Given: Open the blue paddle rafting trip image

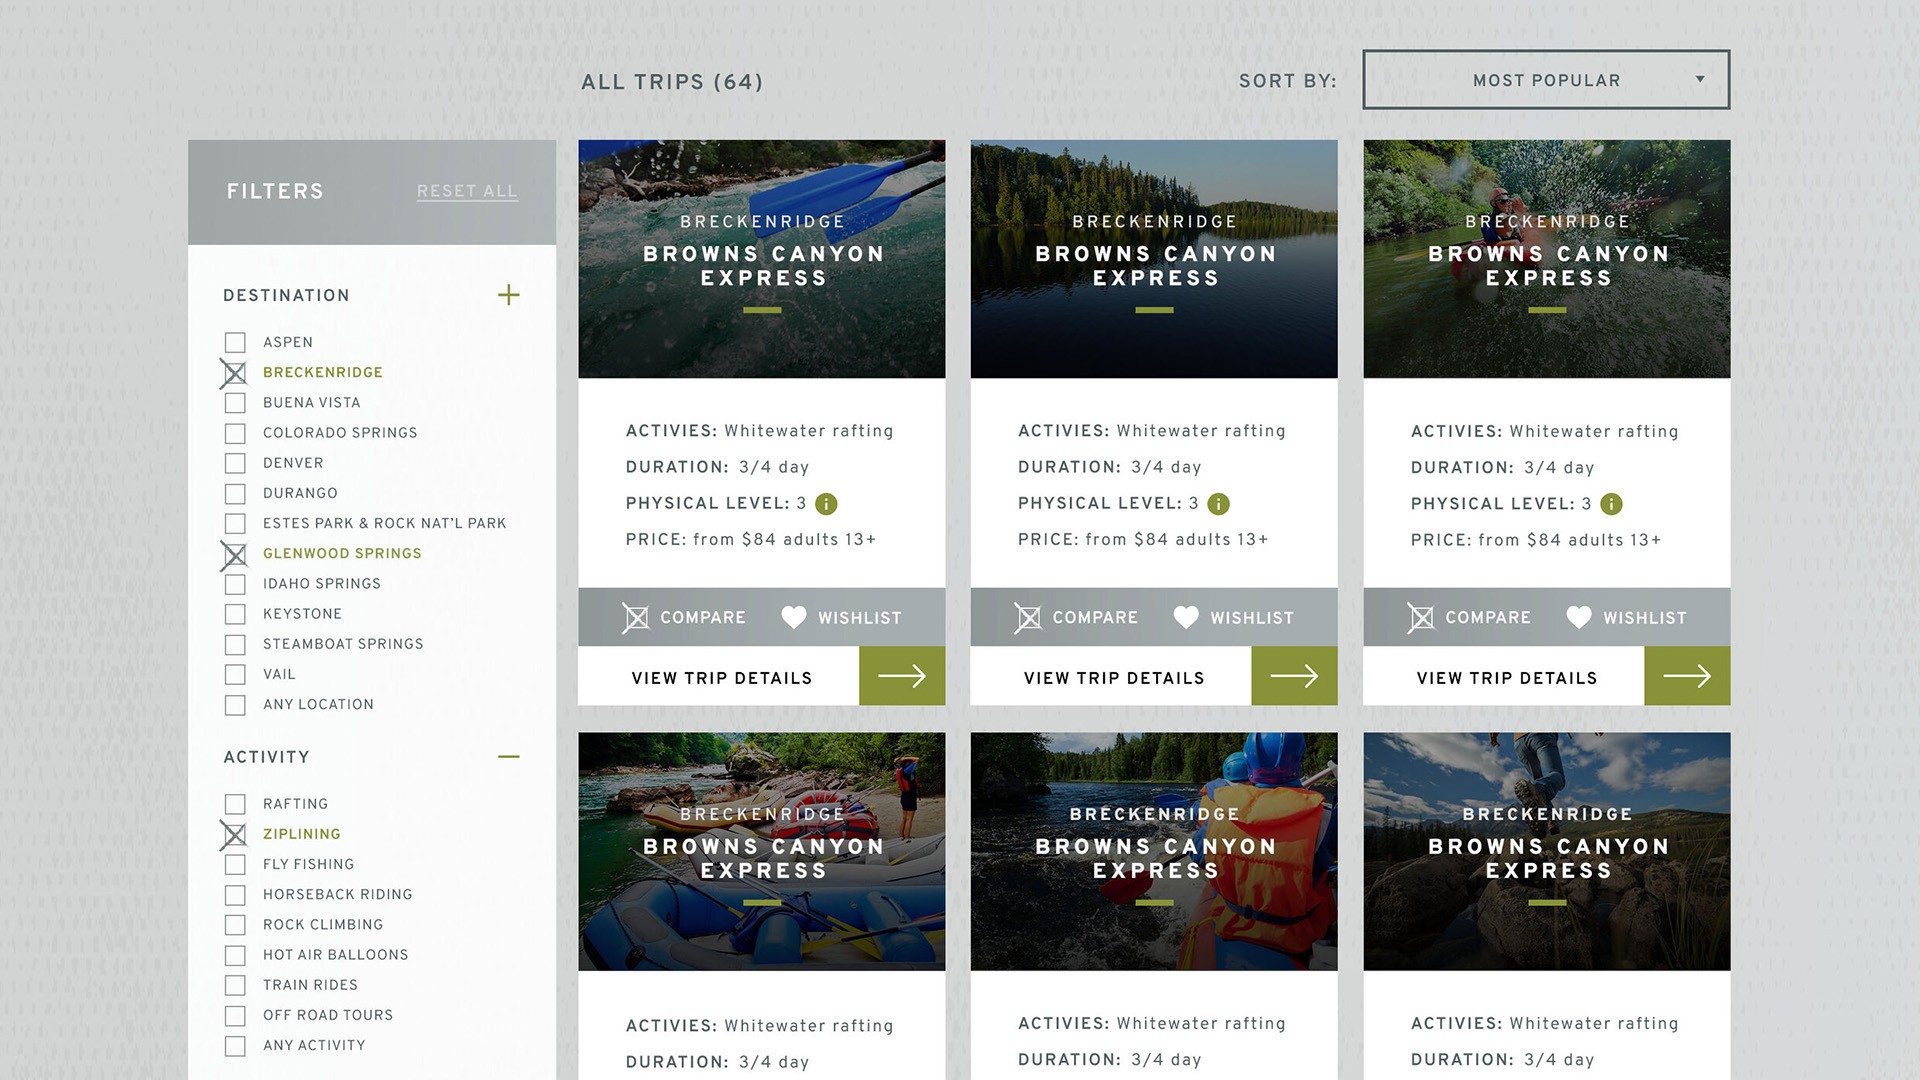Looking at the screenshot, I should pyautogui.click(x=762, y=259).
